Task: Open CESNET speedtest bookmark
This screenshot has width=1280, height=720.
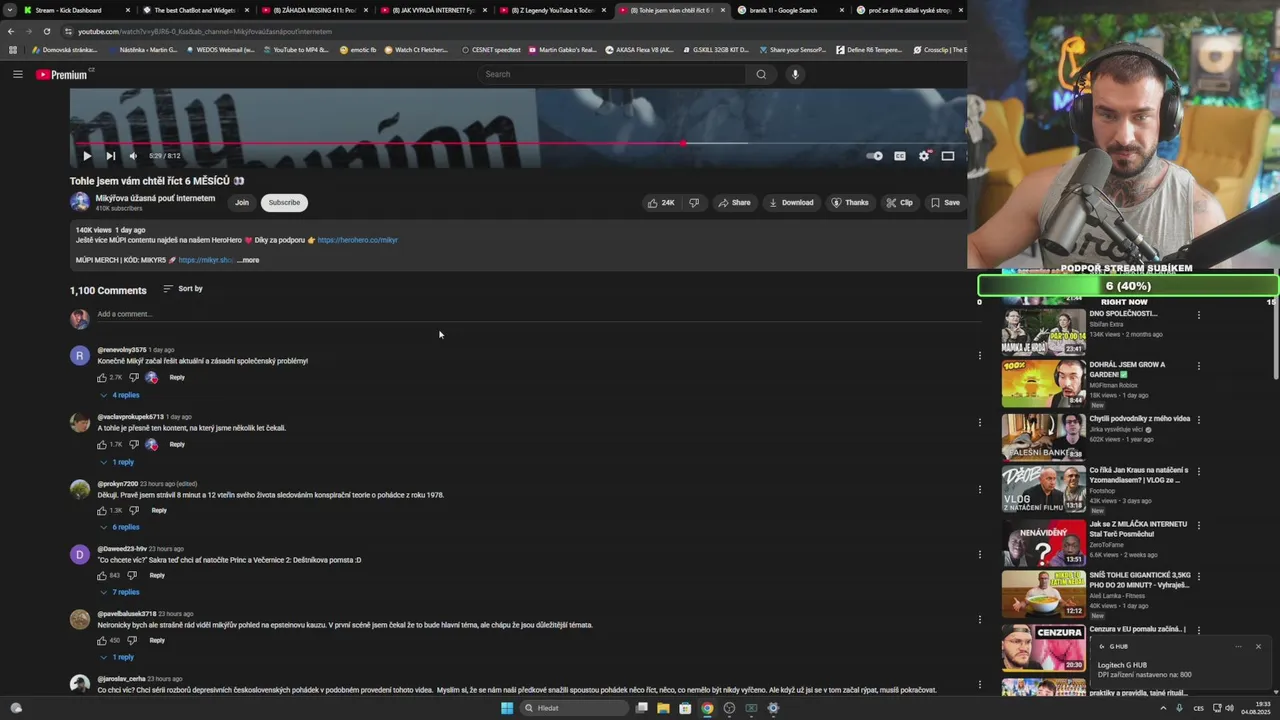Action: coord(491,50)
